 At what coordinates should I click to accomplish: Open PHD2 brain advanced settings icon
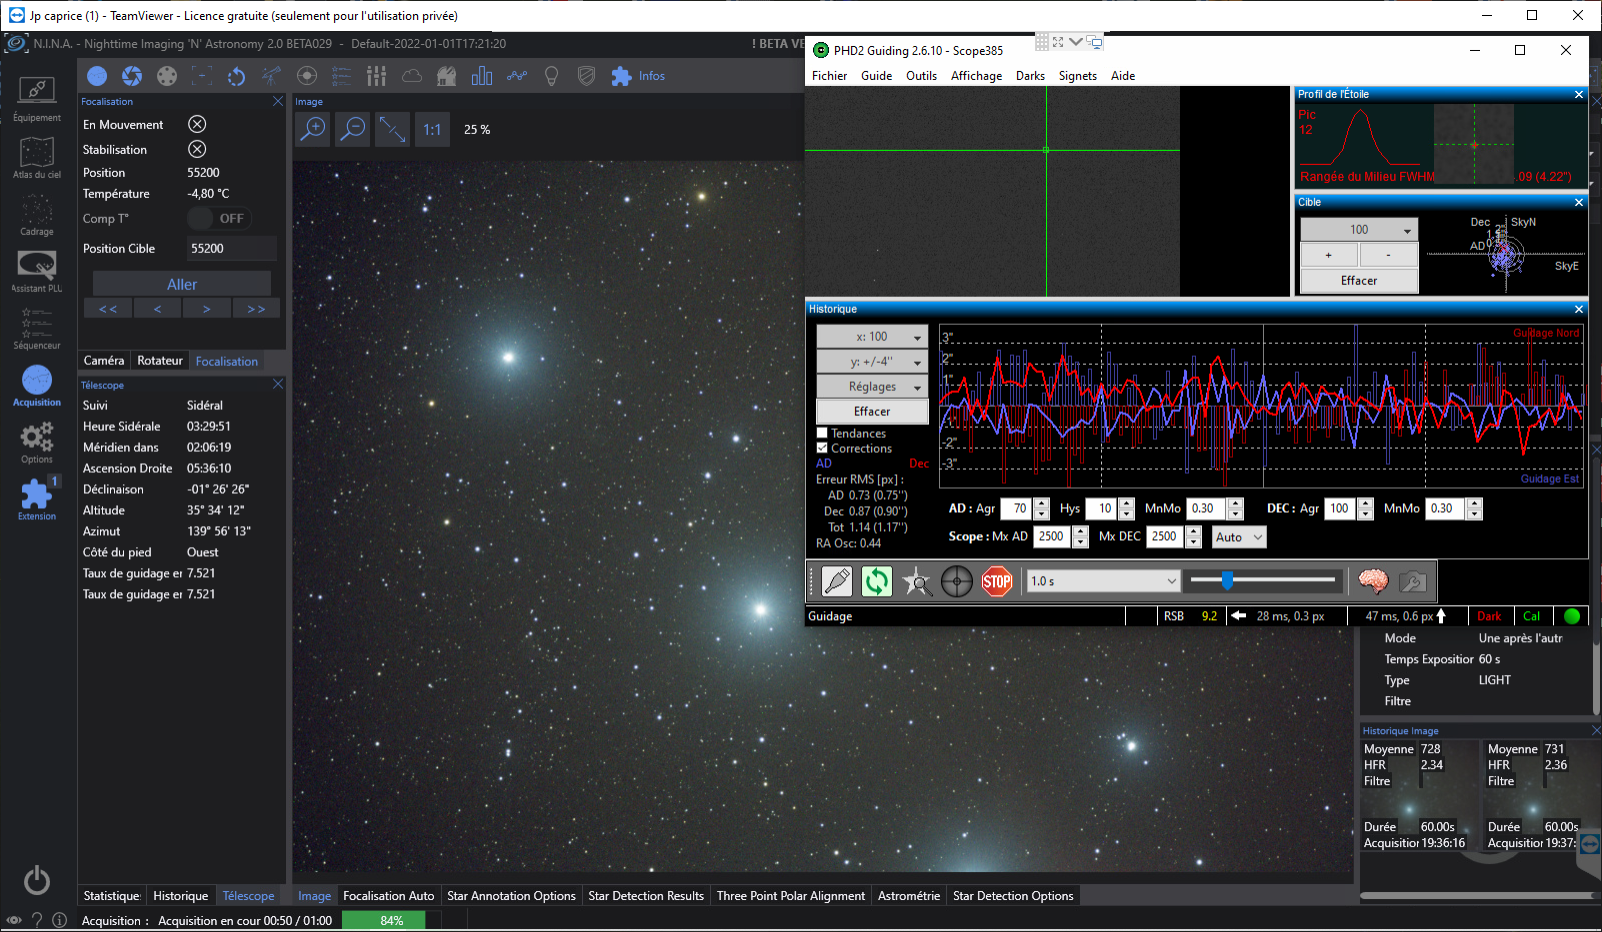click(x=1373, y=581)
